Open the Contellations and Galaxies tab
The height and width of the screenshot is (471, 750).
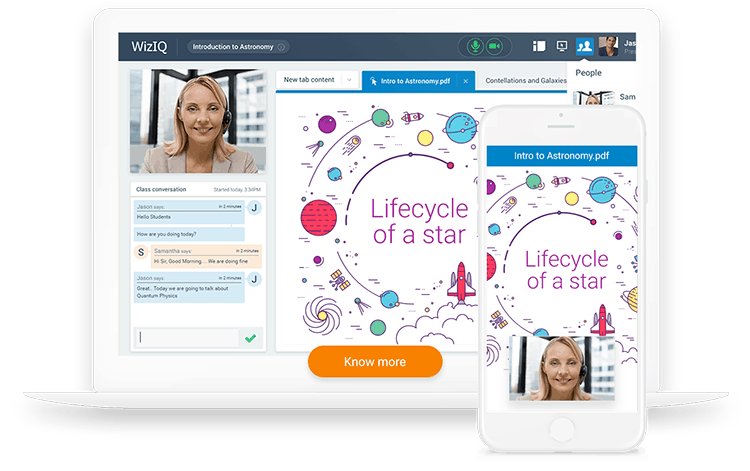tap(526, 81)
